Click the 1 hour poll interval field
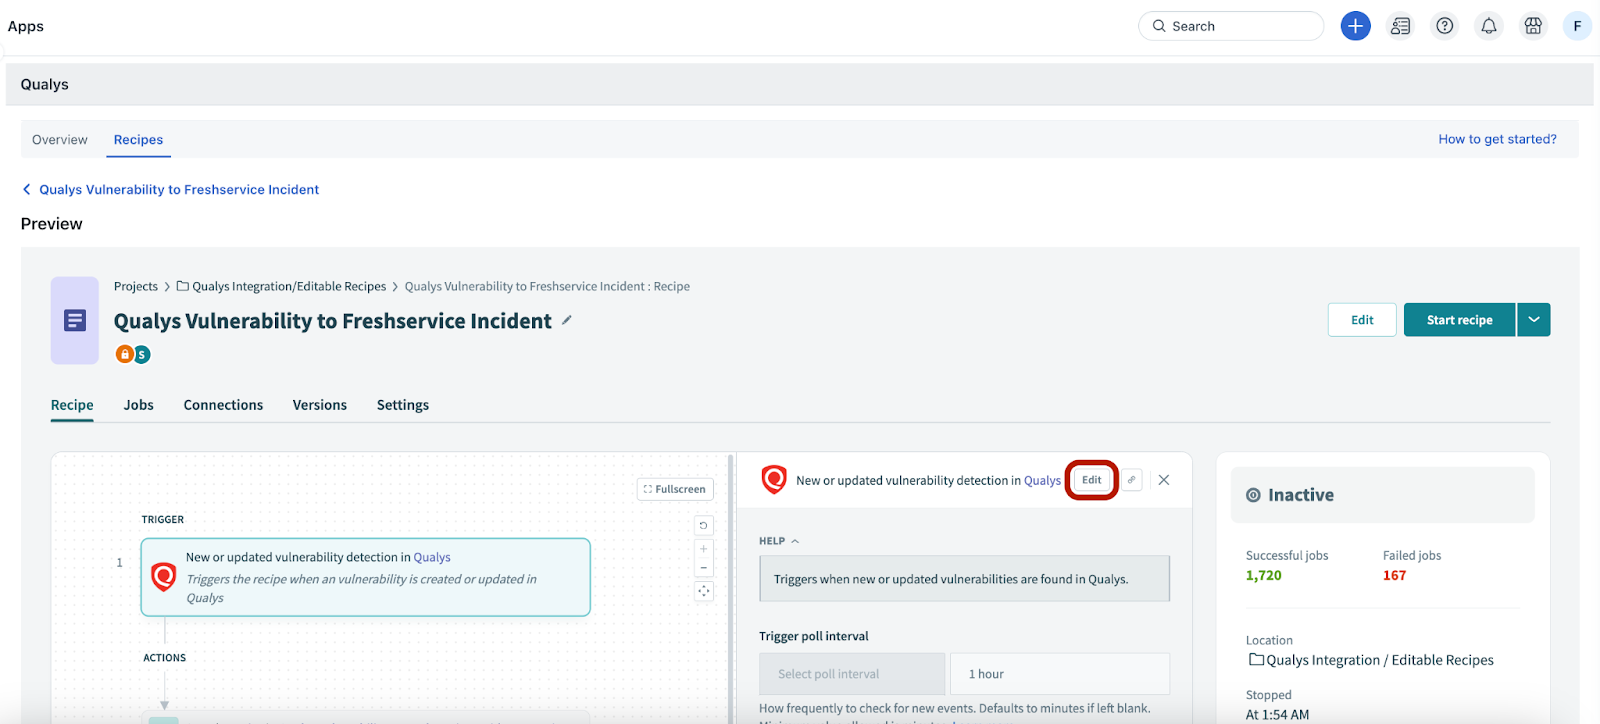1600x724 pixels. tap(1060, 674)
